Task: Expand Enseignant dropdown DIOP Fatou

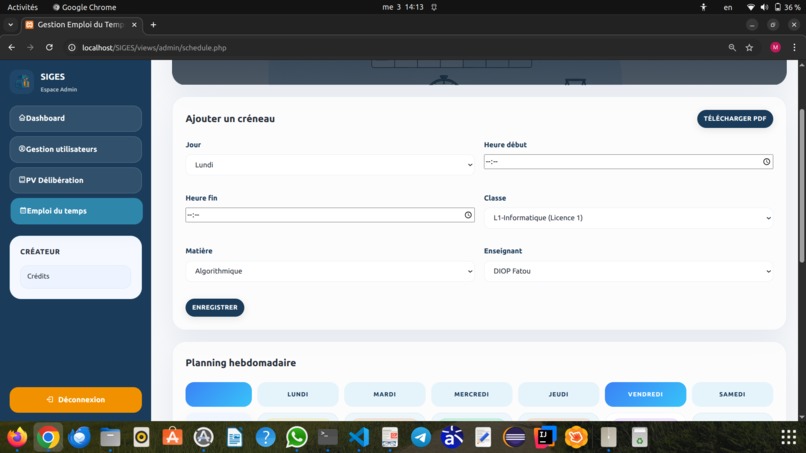Action: [628, 271]
